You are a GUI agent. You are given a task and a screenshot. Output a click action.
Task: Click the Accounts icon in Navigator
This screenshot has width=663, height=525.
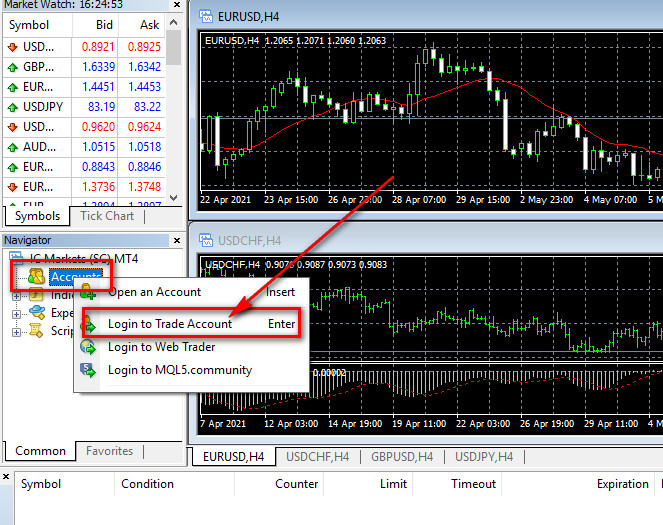pyautogui.click(x=36, y=277)
